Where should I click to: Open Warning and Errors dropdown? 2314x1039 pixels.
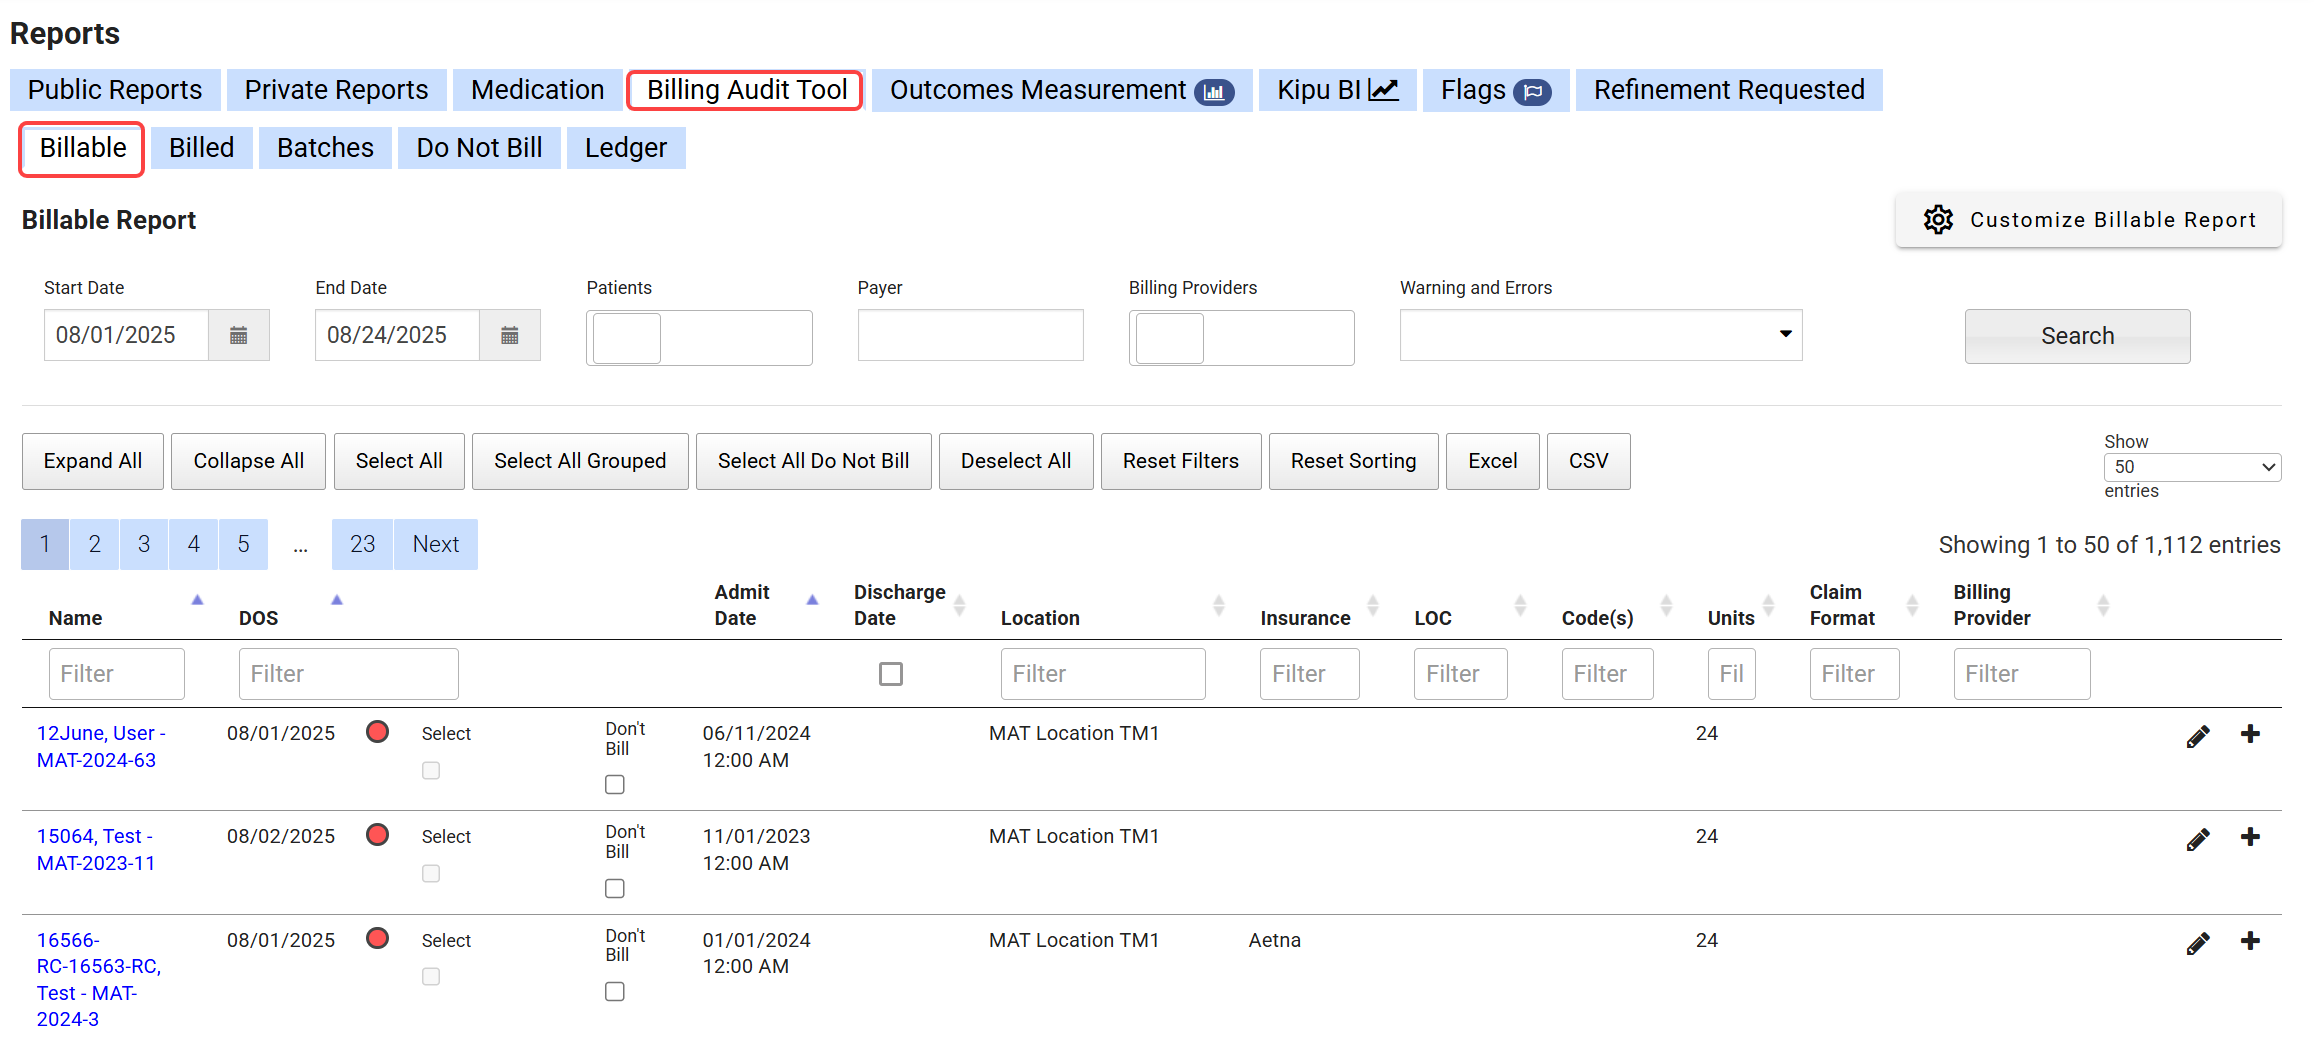(x=1600, y=335)
